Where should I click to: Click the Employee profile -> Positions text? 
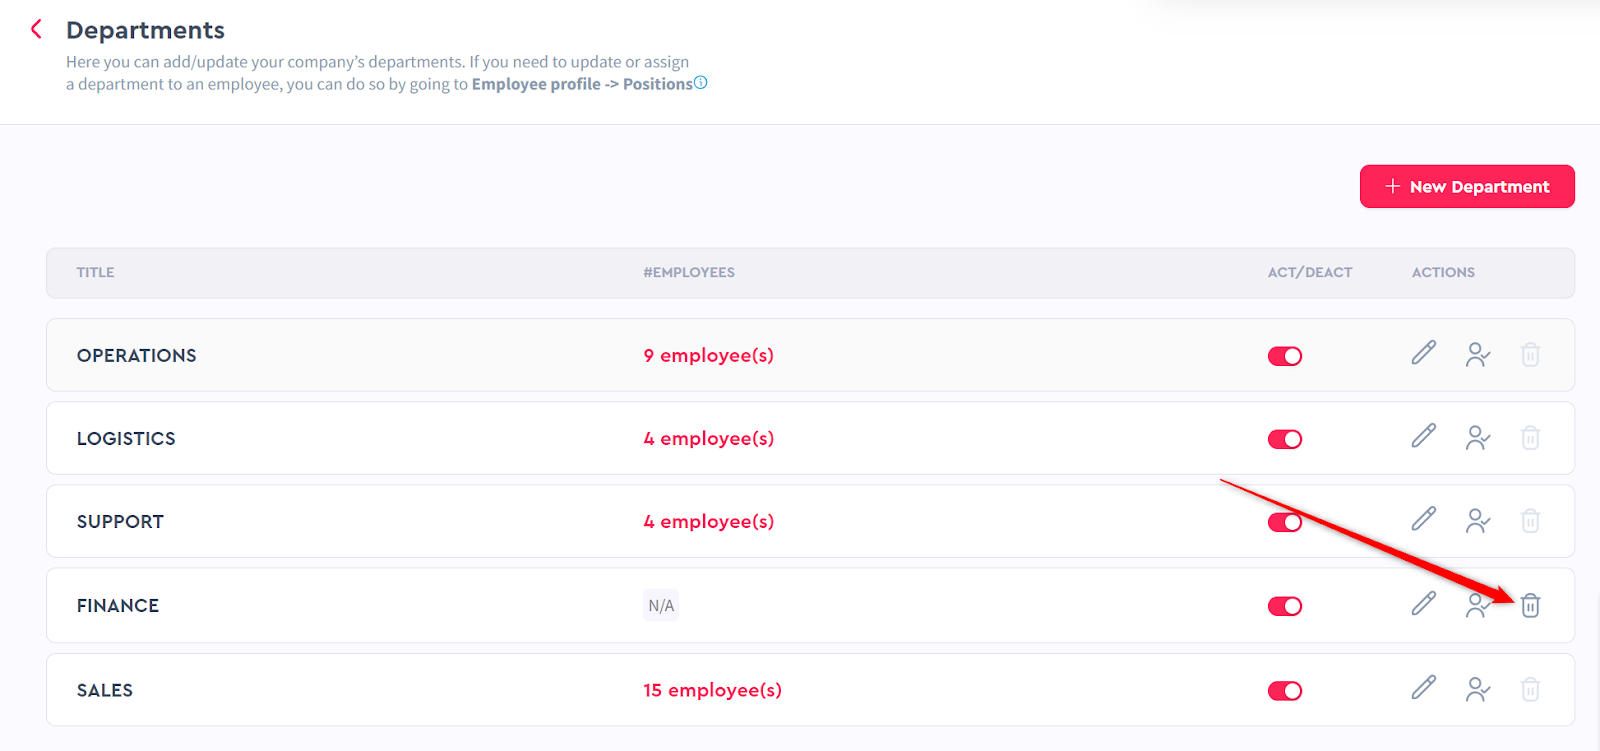pyautogui.click(x=582, y=84)
